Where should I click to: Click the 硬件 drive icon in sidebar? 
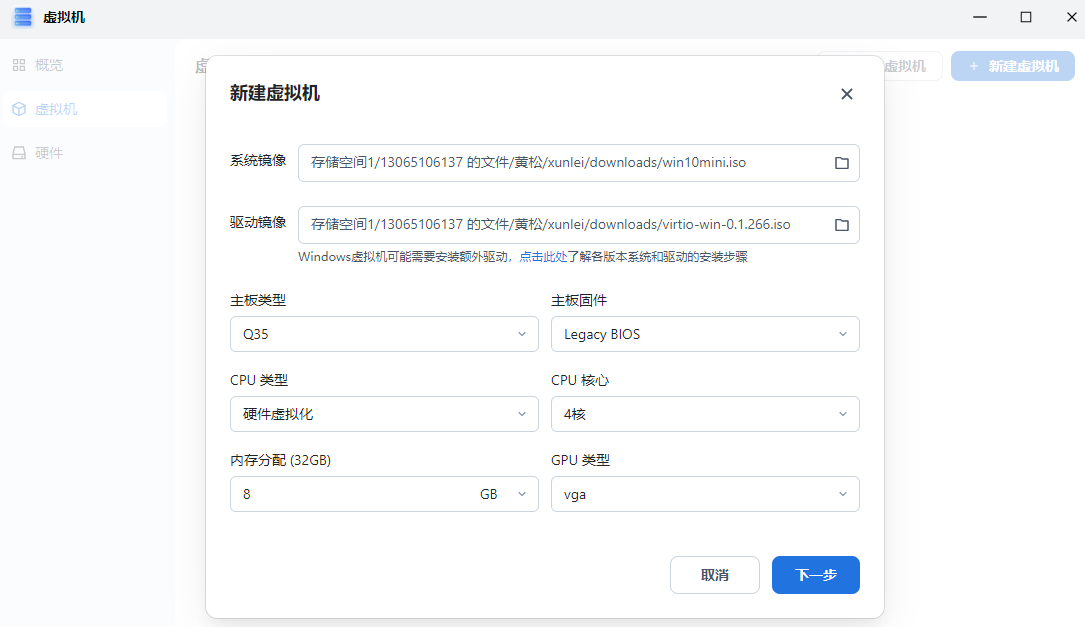tap(19, 153)
